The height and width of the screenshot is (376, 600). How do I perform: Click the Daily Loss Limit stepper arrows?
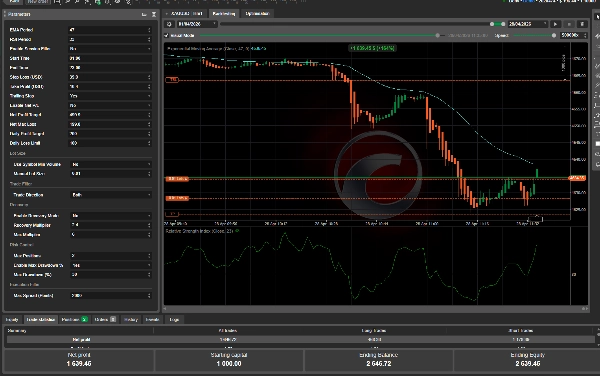149,143
